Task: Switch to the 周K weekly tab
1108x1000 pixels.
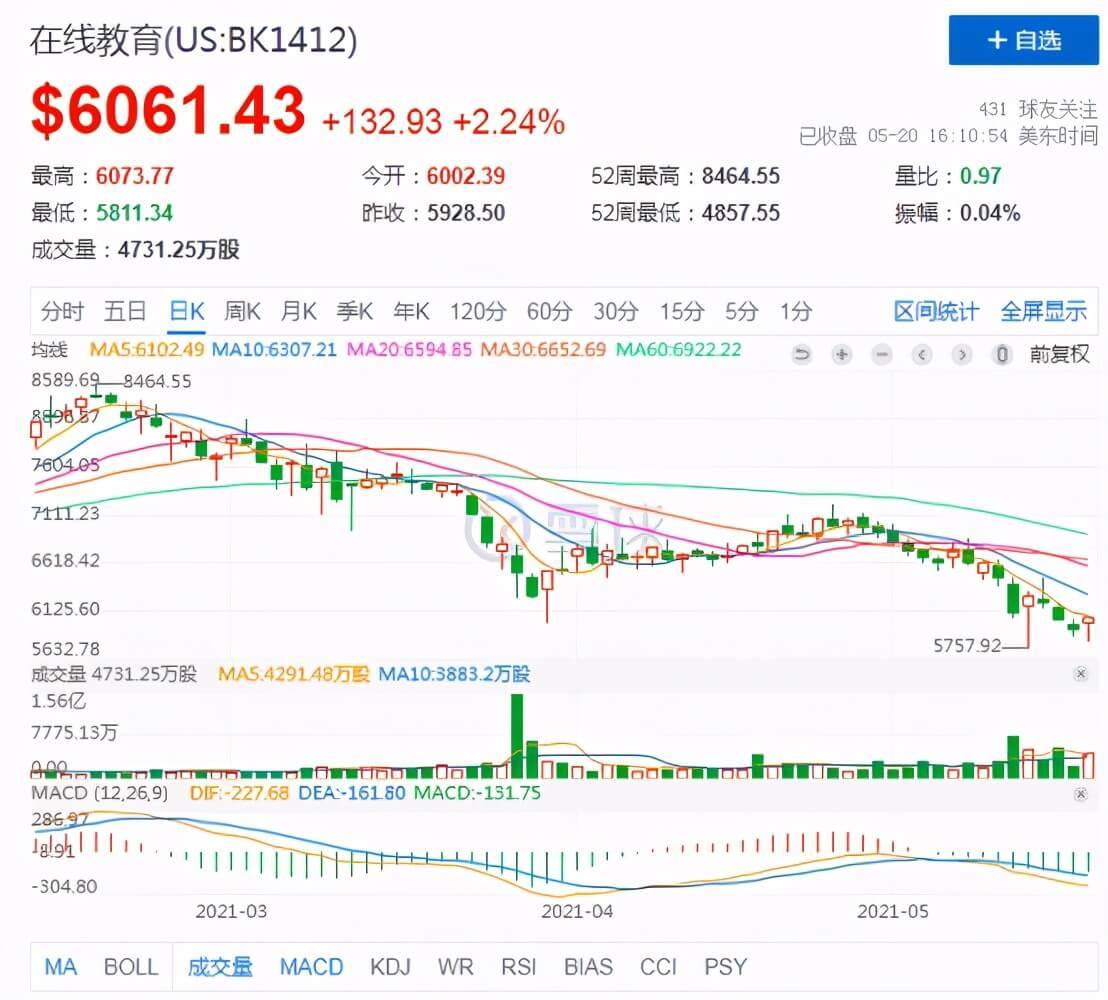Action: pyautogui.click(x=242, y=311)
